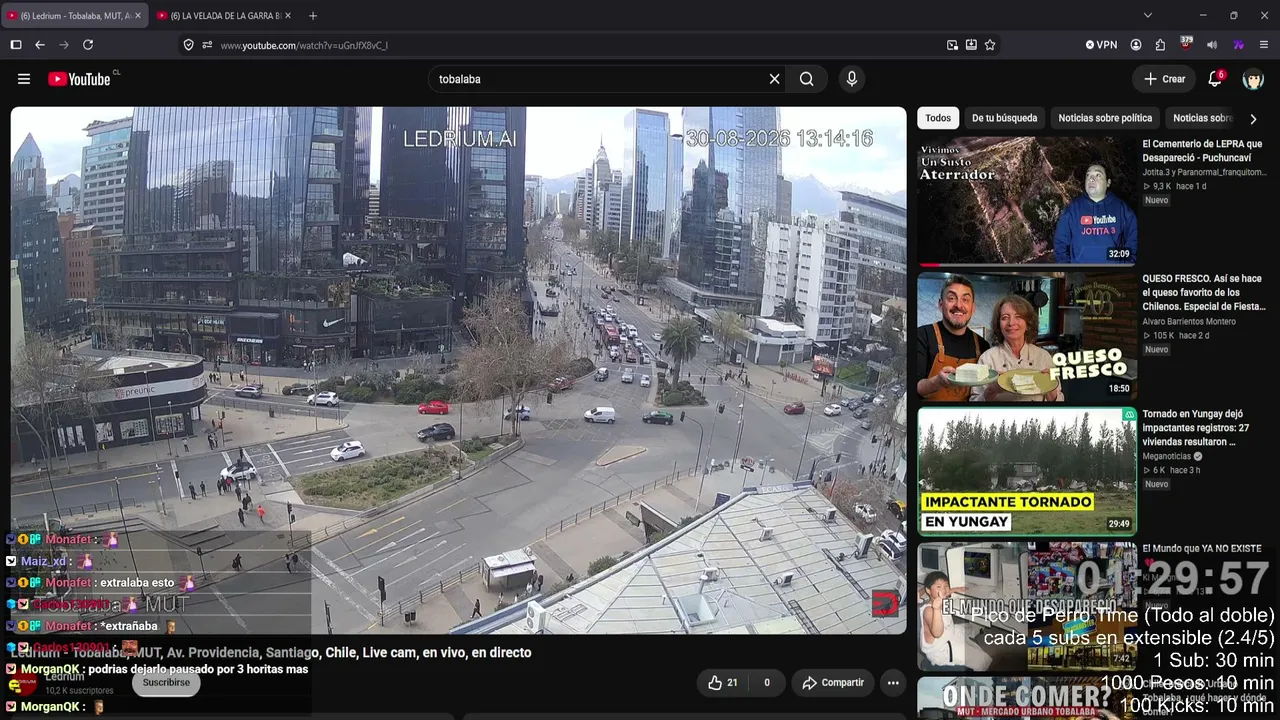The width and height of the screenshot is (1280, 720).
Task: Pop out video from the address bar
Action: pos(952,45)
